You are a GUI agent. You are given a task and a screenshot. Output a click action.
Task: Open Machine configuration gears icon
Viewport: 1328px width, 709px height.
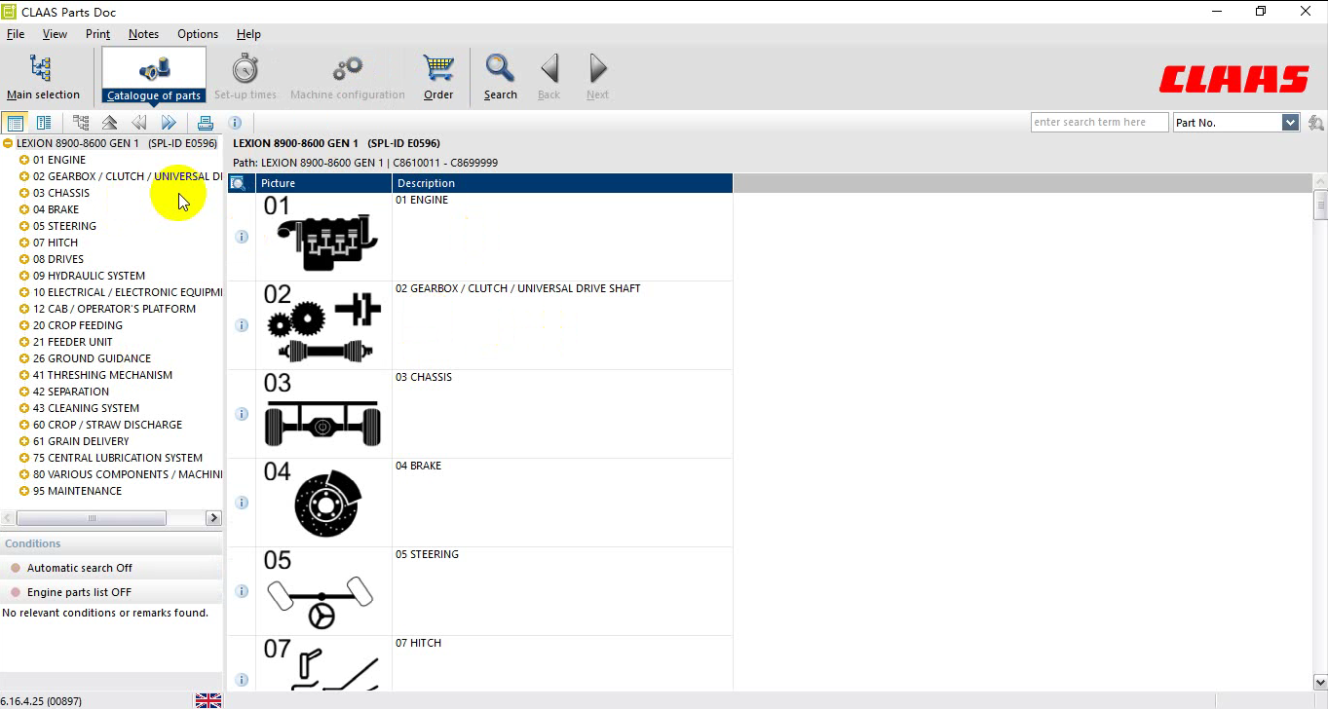pyautogui.click(x=348, y=69)
